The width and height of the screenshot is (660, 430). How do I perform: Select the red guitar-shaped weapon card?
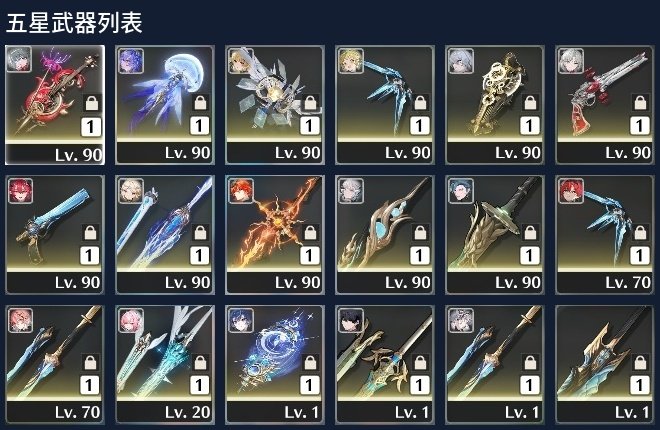[x=55, y=105]
